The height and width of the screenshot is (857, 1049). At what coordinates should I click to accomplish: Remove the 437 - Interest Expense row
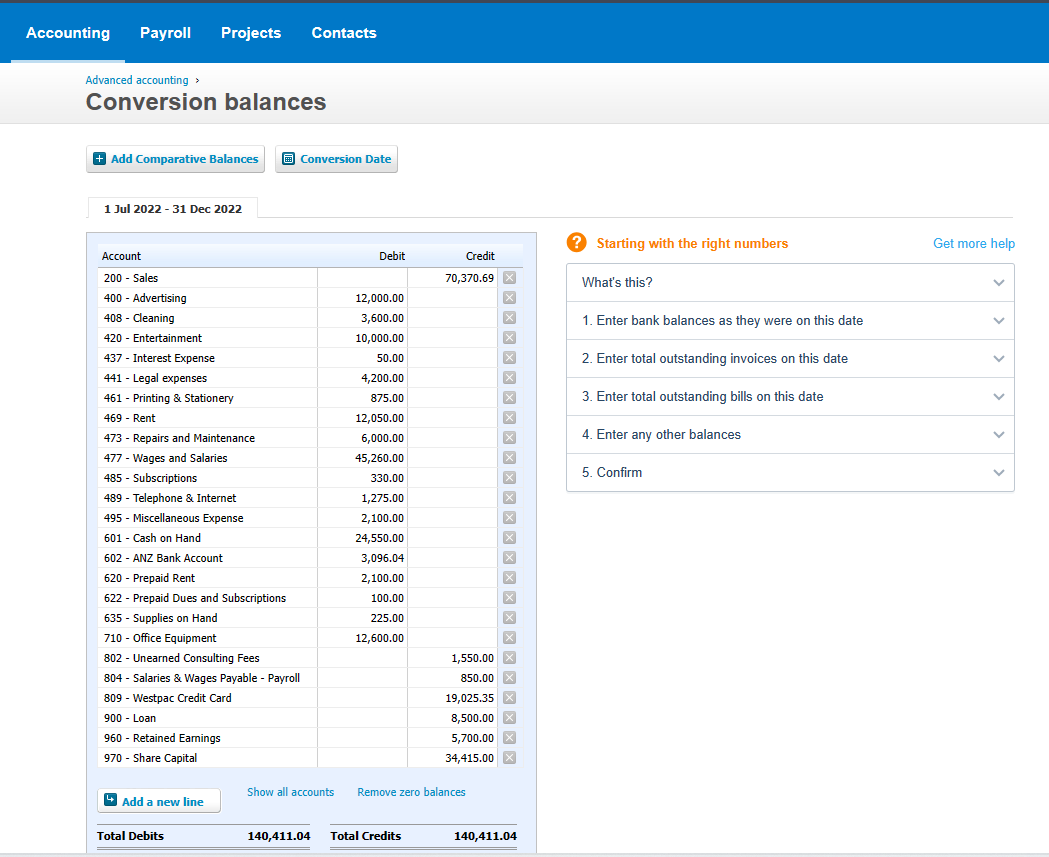click(509, 358)
